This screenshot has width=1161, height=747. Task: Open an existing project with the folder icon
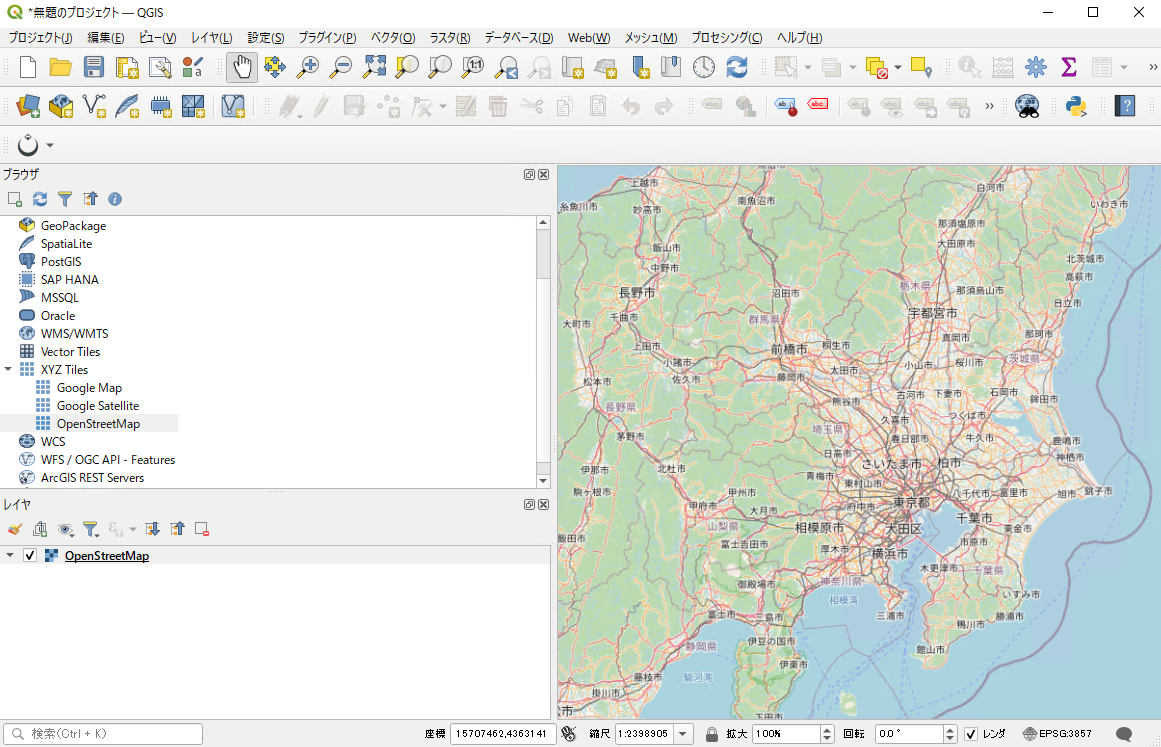pyautogui.click(x=60, y=67)
